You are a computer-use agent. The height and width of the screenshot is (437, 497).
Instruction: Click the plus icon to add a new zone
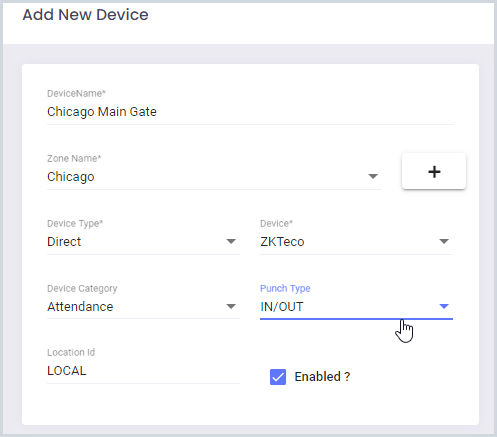tap(434, 172)
